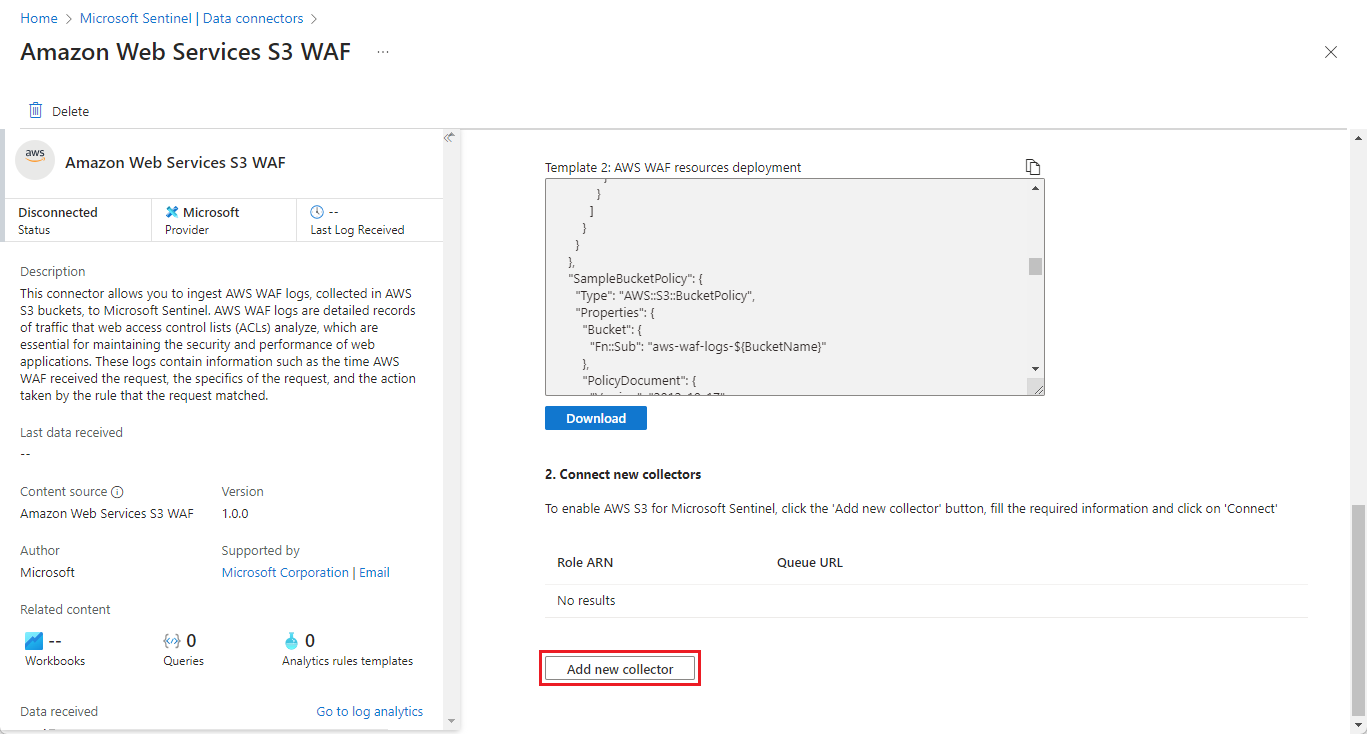Click the main page scrollbar thumb
The width and height of the screenshot is (1367, 734).
coord(1357,610)
